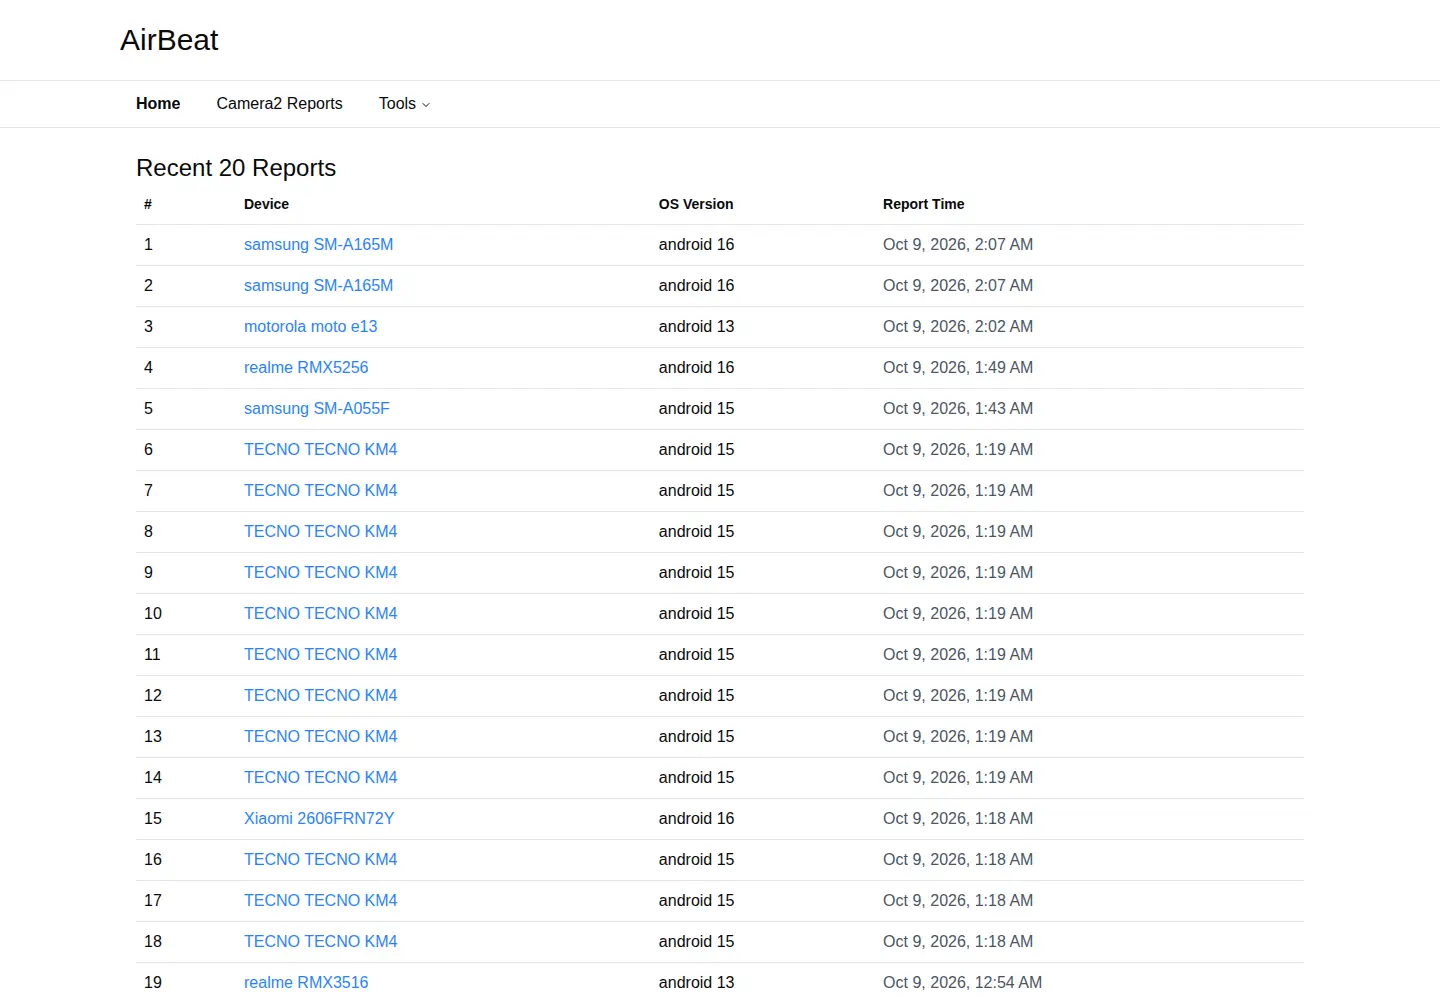Click the Report Time column header
Image resolution: width=1440 pixels, height=1000 pixels.
pyautogui.click(x=924, y=204)
